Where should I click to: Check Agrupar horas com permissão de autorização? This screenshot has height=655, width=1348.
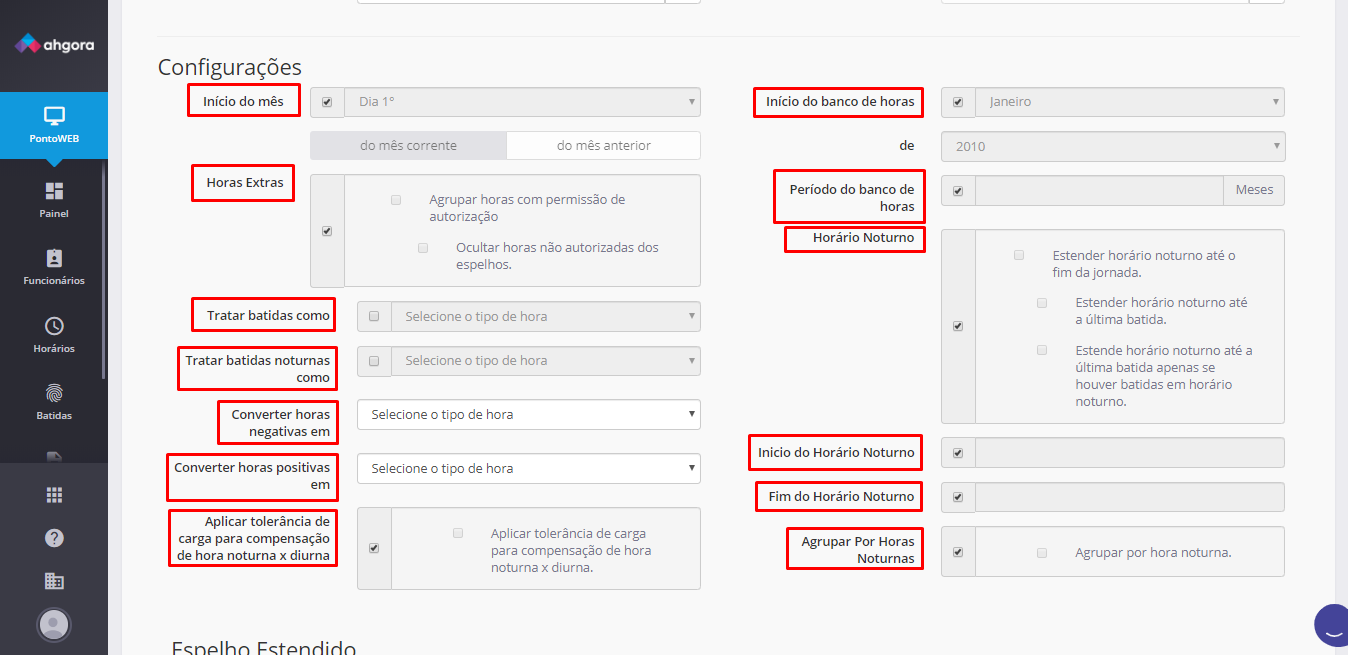(396, 200)
